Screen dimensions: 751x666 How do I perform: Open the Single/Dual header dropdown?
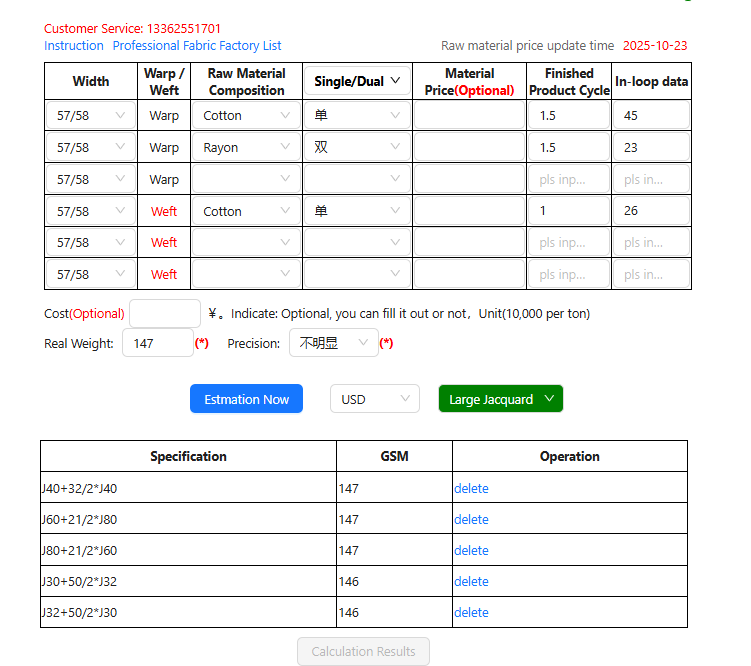(x=357, y=81)
